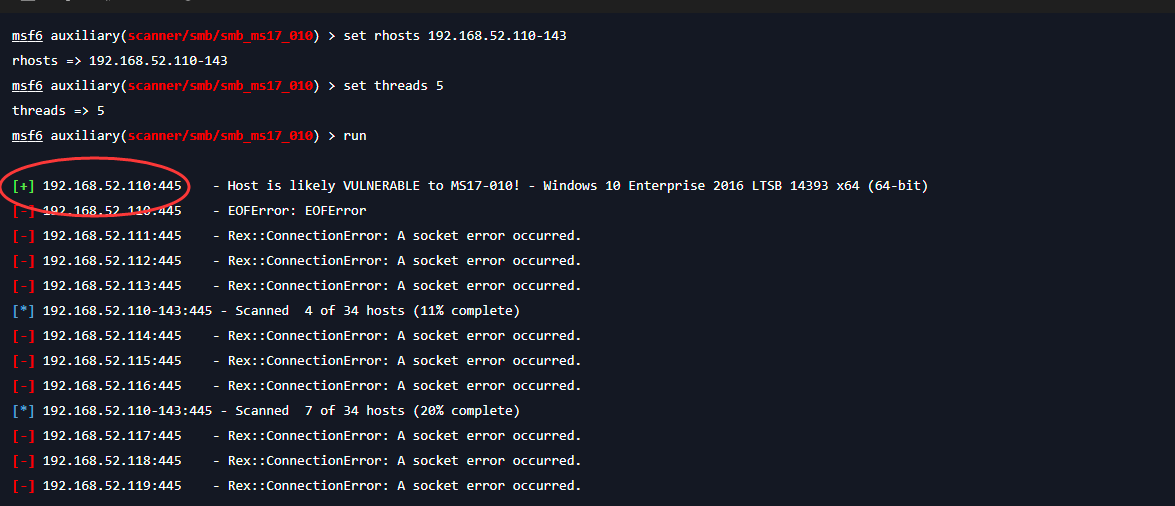Click the circled 192.168.52.110:445 address

point(112,186)
